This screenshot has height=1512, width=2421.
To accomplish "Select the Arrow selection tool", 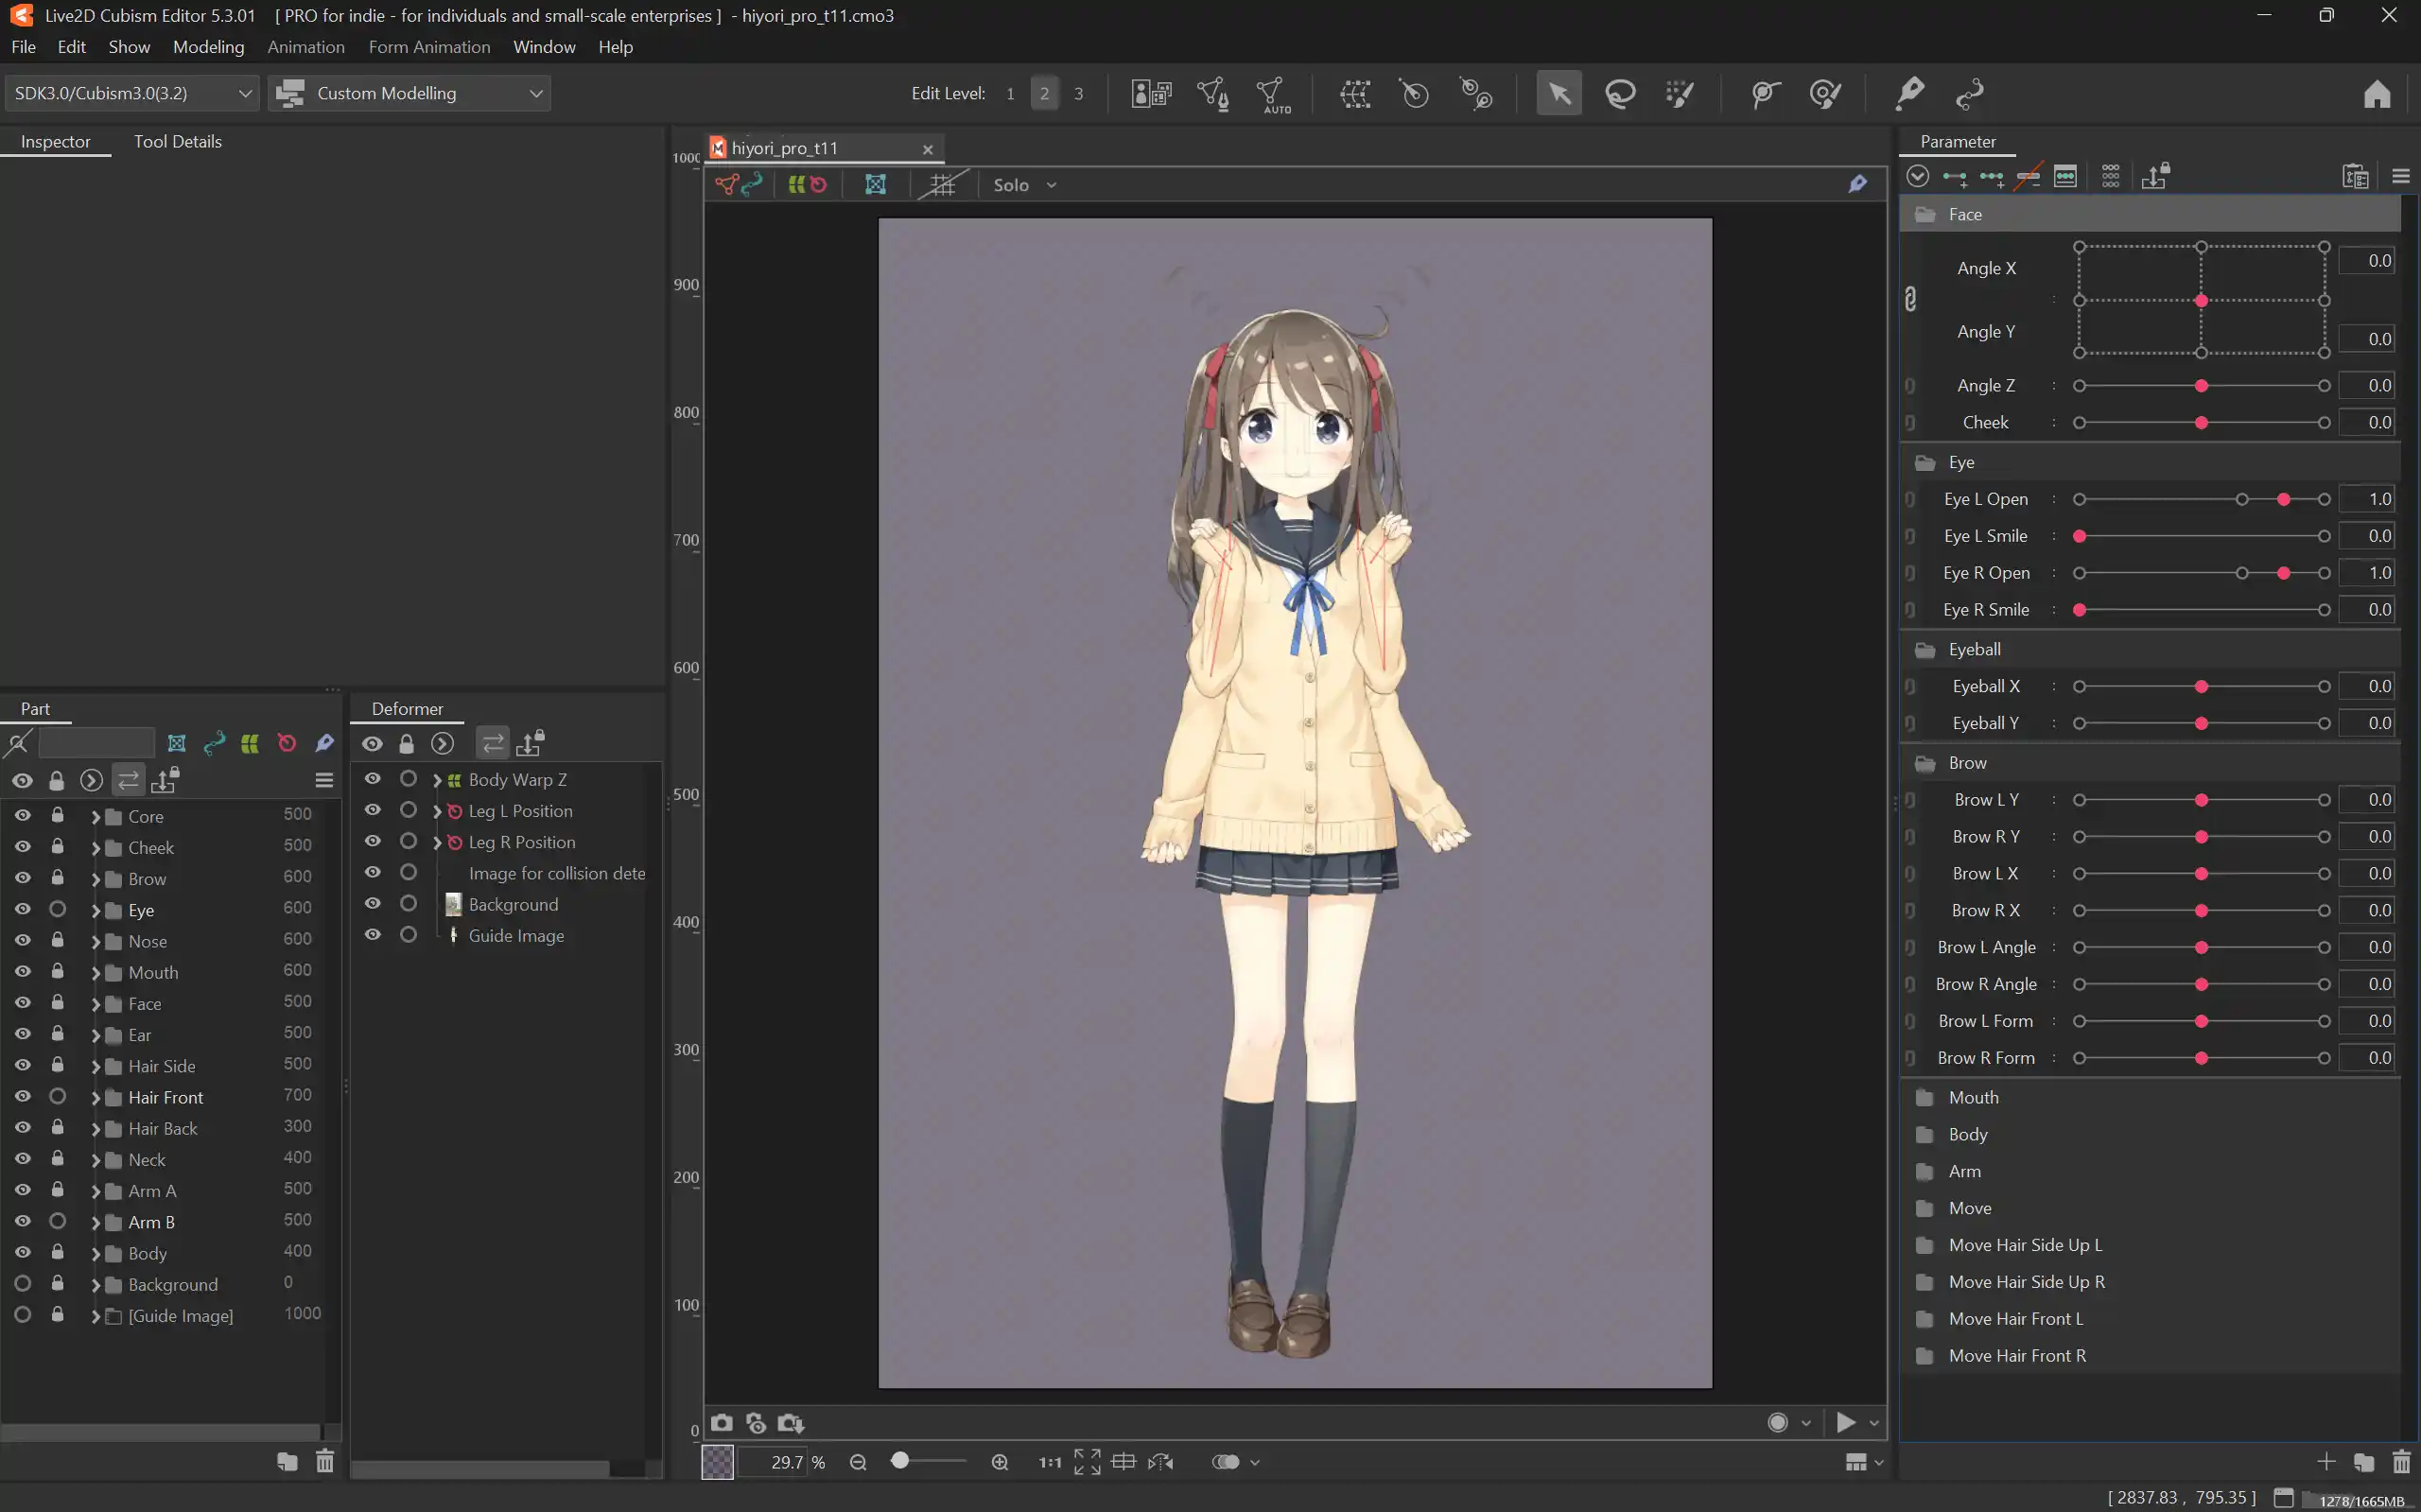I will pyautogui.click(x=1559, y=93).
